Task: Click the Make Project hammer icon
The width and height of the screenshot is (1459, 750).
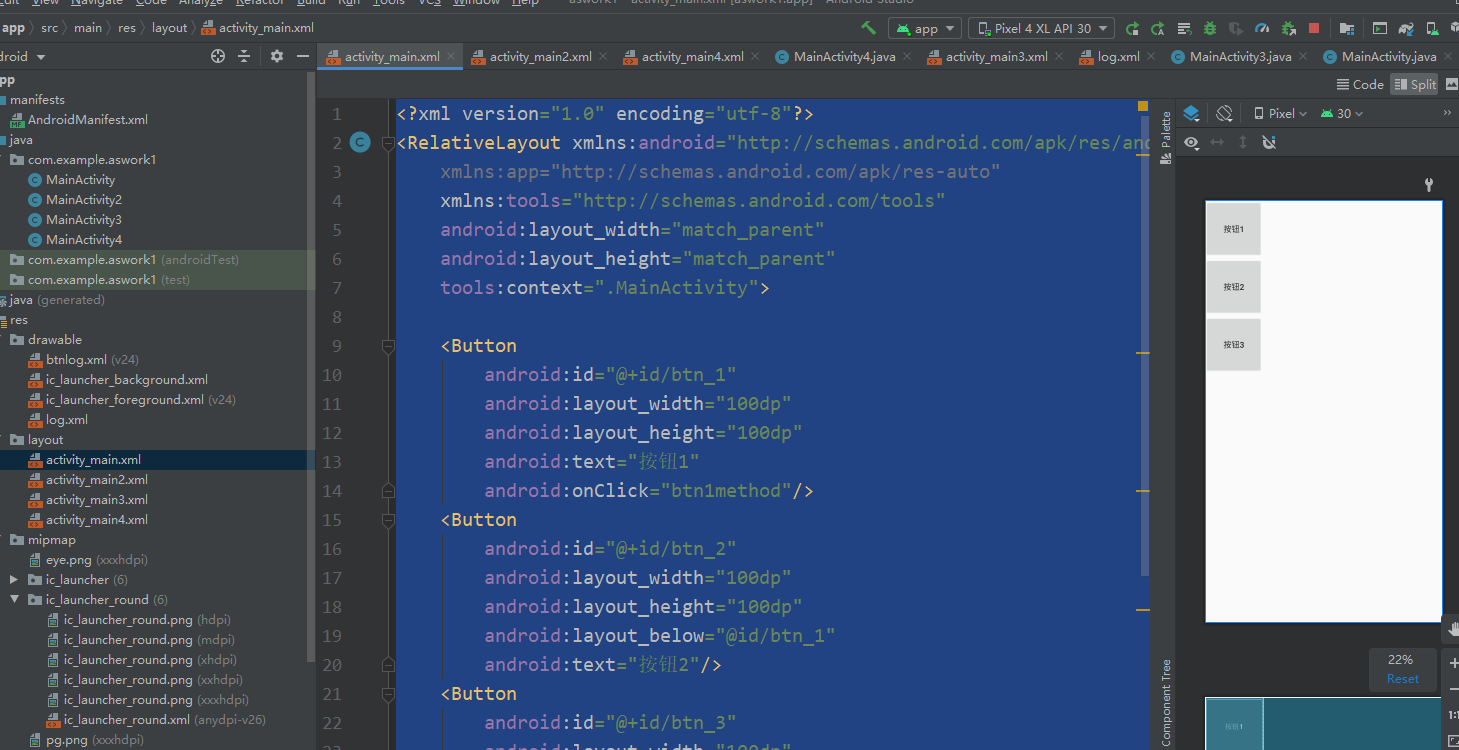Action: pos(869,28)
